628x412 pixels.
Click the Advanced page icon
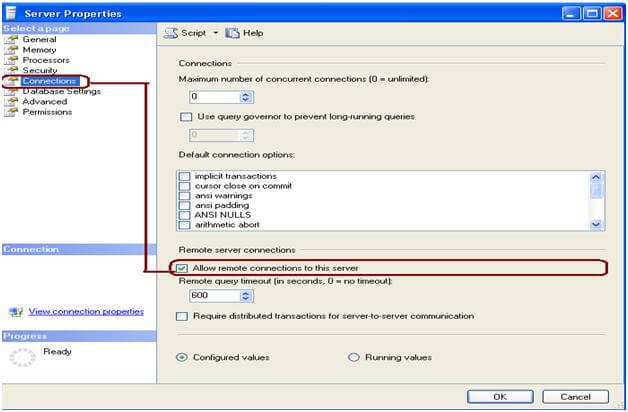click(x=12, y=102)
